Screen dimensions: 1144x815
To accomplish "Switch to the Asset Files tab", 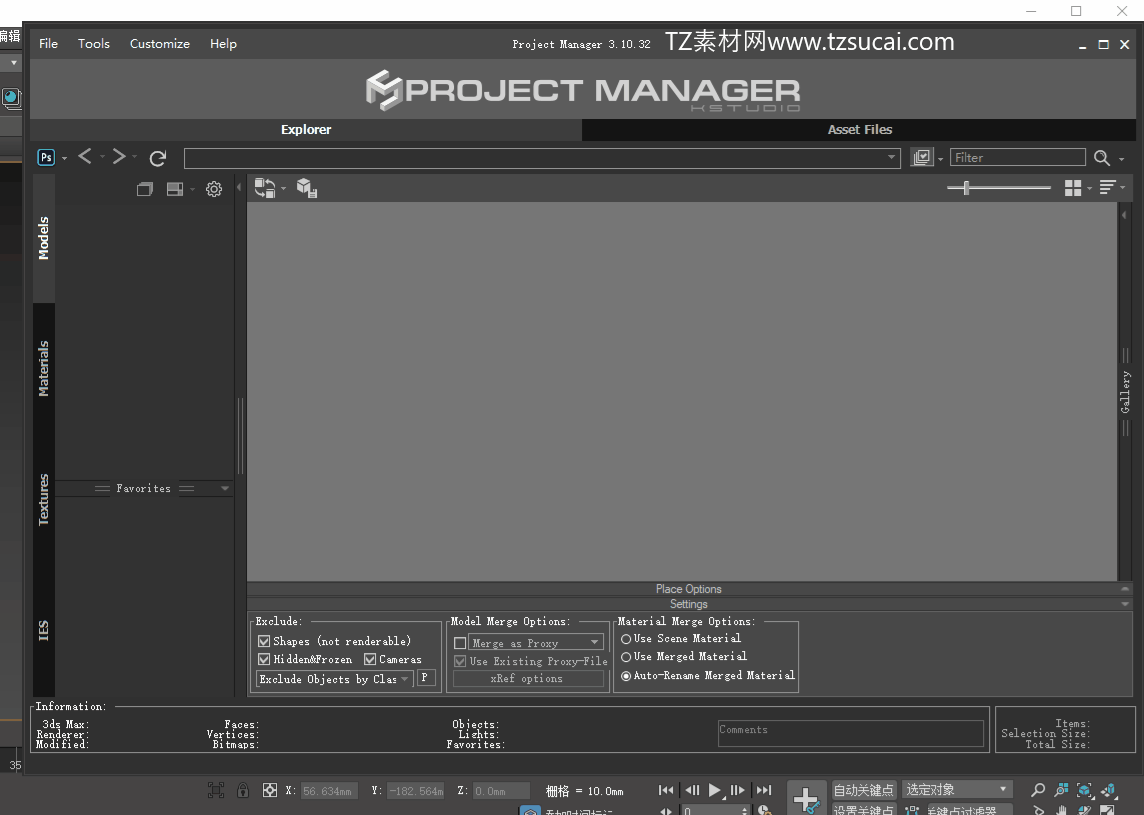I will [859, 129].
